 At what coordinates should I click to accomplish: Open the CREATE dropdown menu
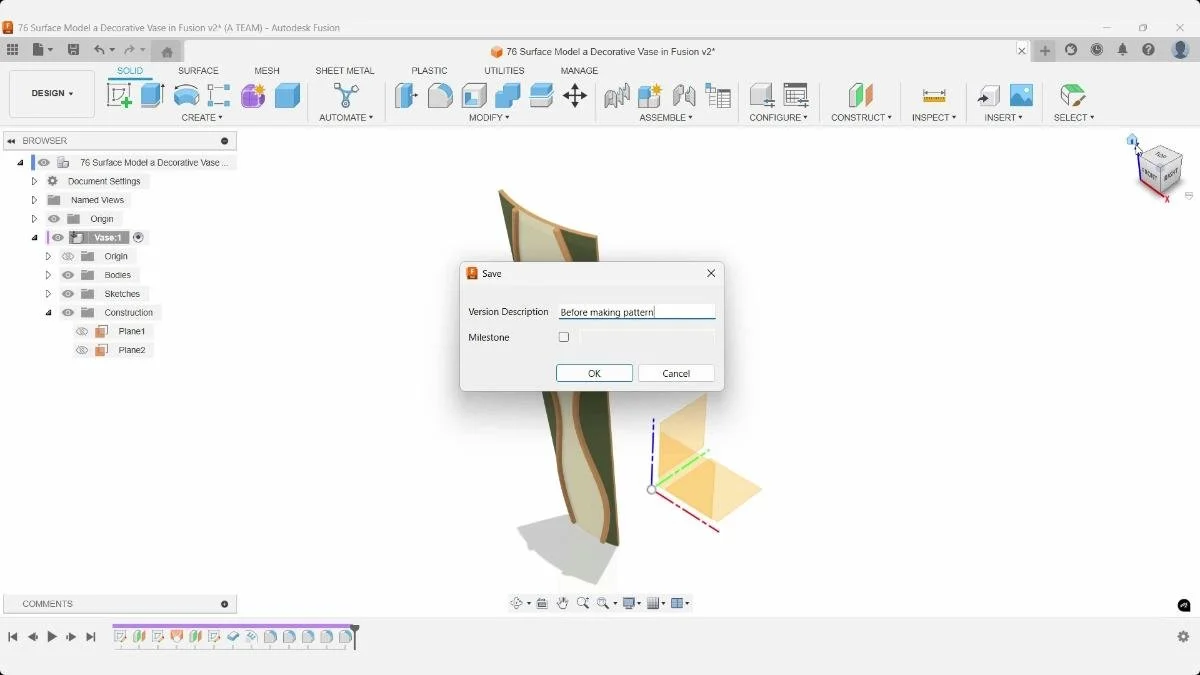(202, 117)
